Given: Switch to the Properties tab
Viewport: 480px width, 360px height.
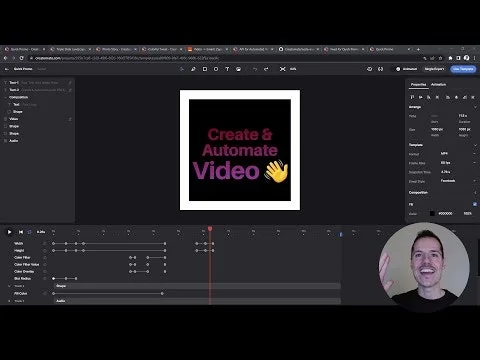Looking at the screenshot, I should click(x=418, y=85).
